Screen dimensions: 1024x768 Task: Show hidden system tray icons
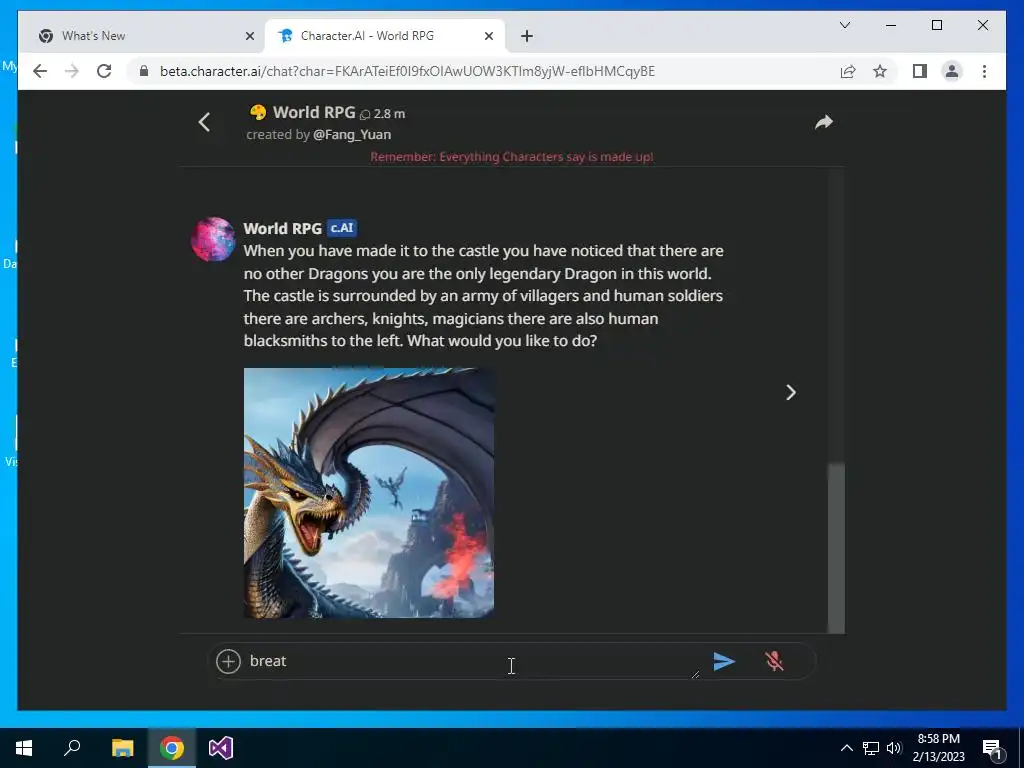846,748
